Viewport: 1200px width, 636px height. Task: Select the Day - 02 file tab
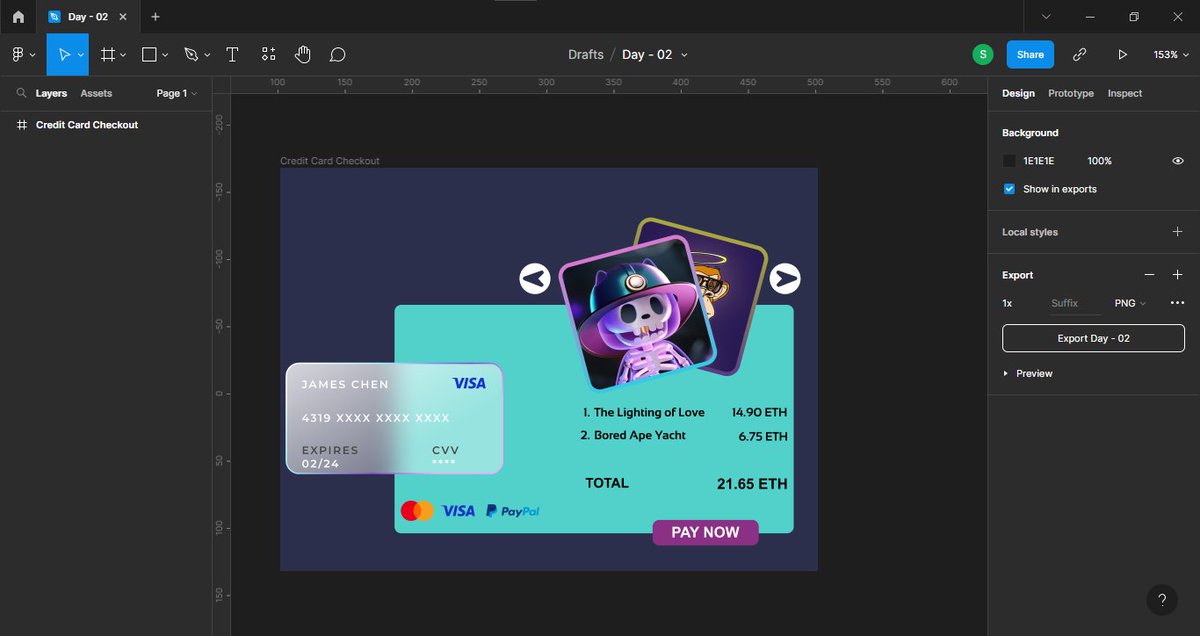88,17
